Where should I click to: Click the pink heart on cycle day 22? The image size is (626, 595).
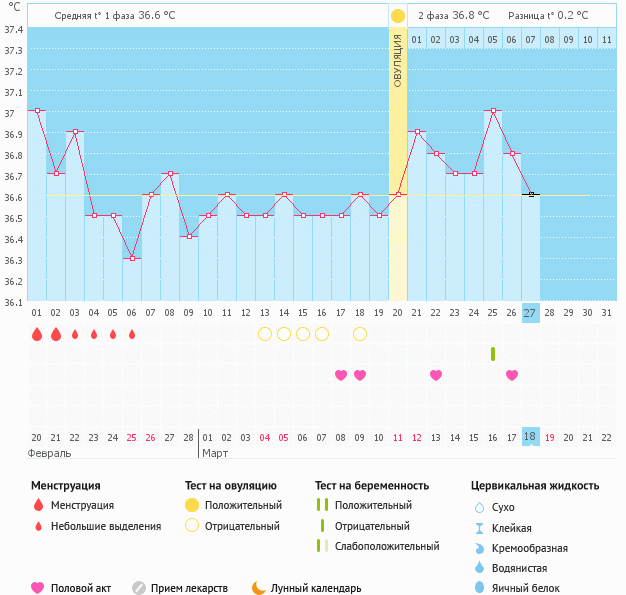pos(436,375)
